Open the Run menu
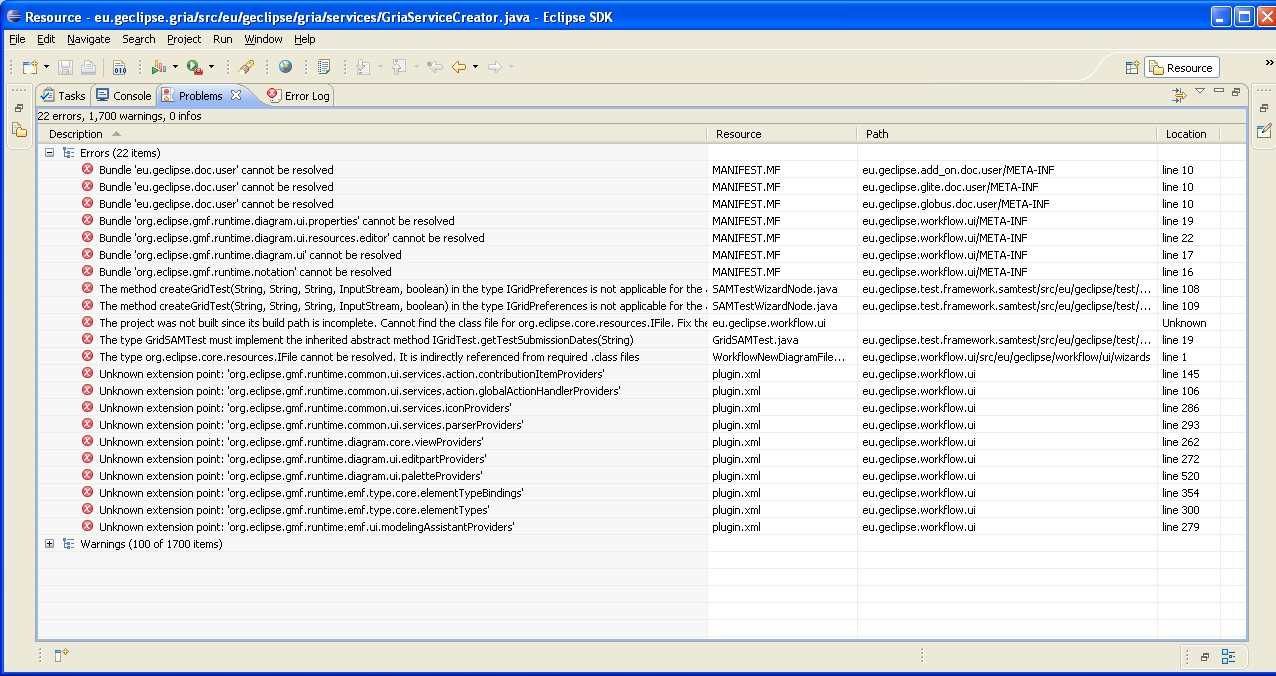 [x=222, y=39]
